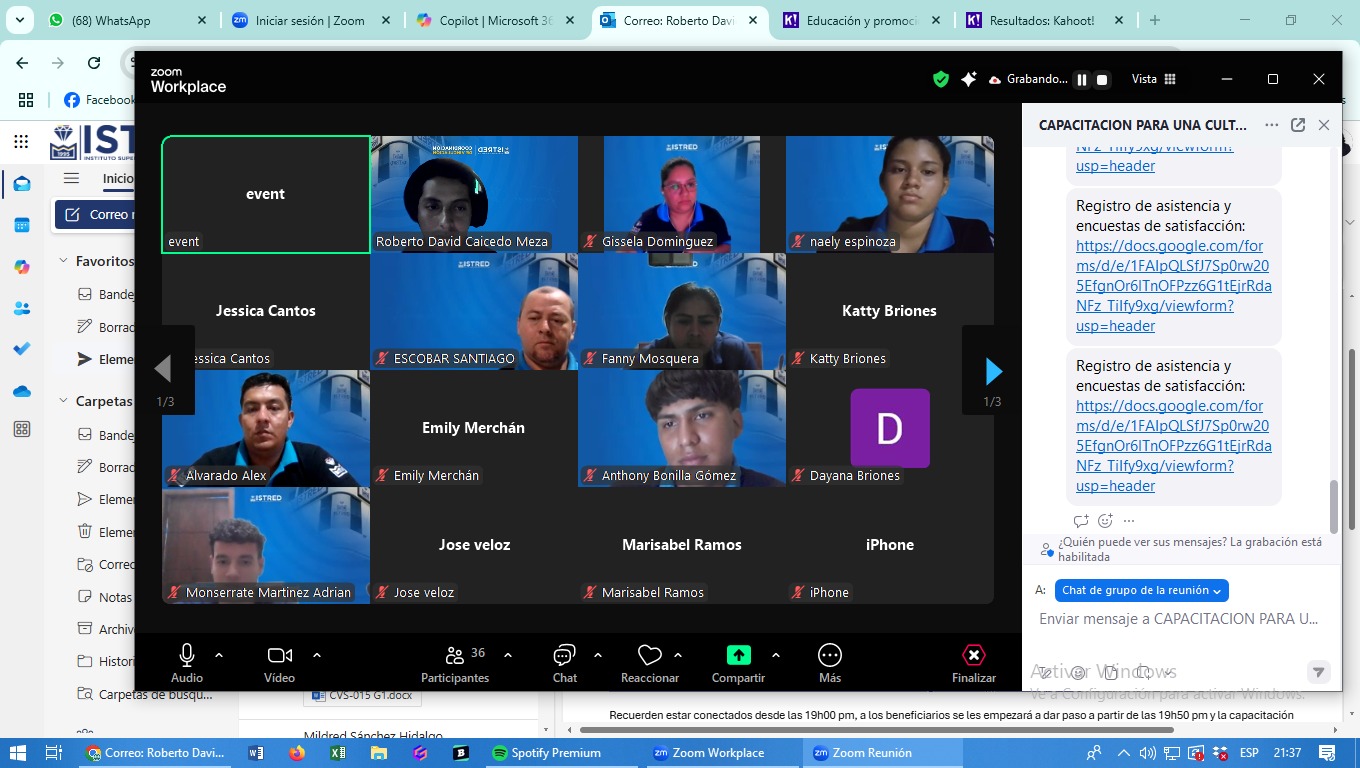Toggle the Video camera on or off
The image size is (1360, 768).
pyautogui.click(x=279, y=655)
